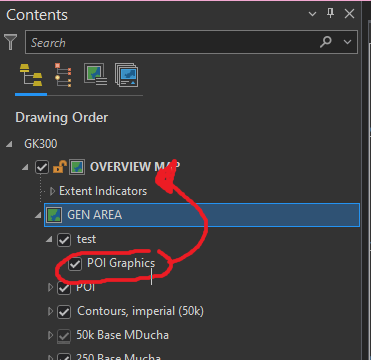Image resolution: width=371 pixels, height=361 pixels.
Task: Toggle visibility of POI layer
Action: 64,288
